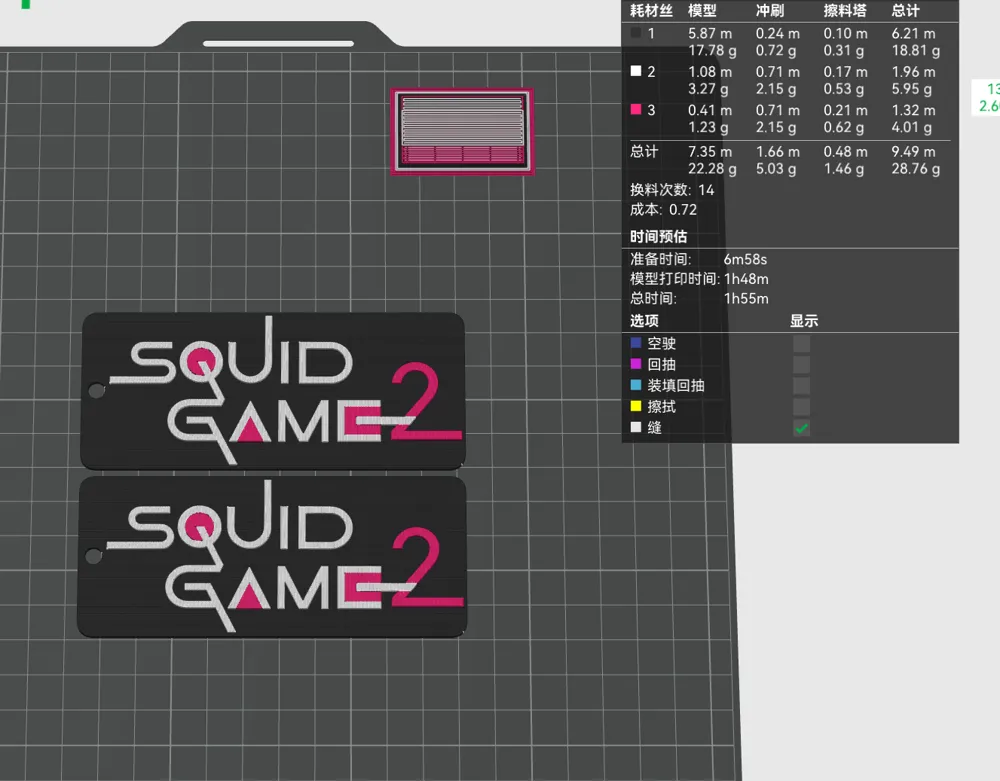1000x781 pixels.
Task: Click the cyan 装填回抽 legend swatch
Action: pyautogui.click(x=636, y=384)
